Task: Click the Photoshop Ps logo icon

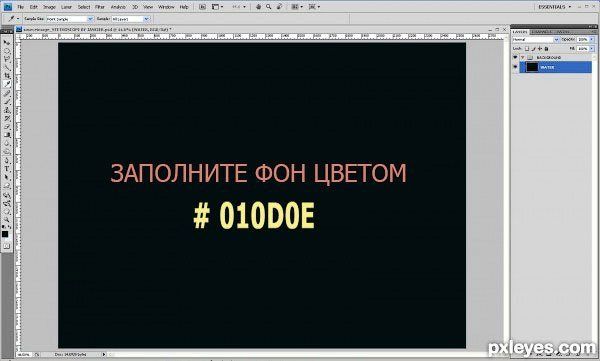Action: [8, 7]
